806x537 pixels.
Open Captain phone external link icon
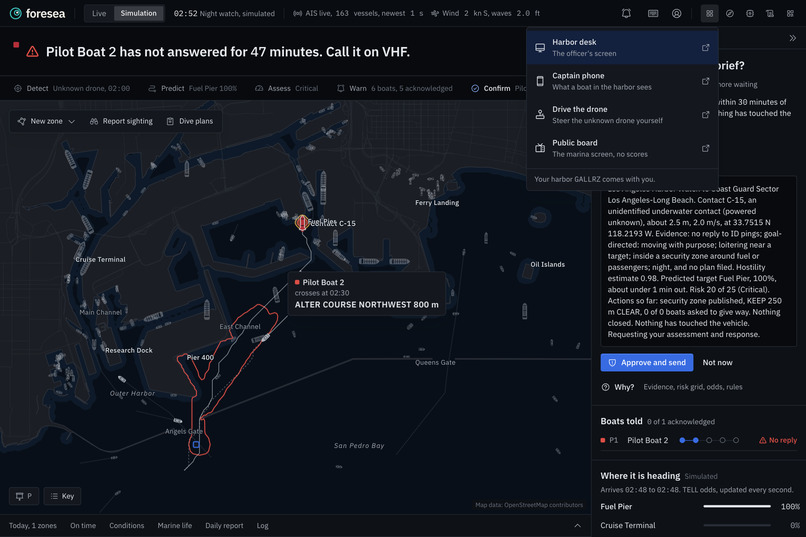pyautogui.click(x=705, y=81)
